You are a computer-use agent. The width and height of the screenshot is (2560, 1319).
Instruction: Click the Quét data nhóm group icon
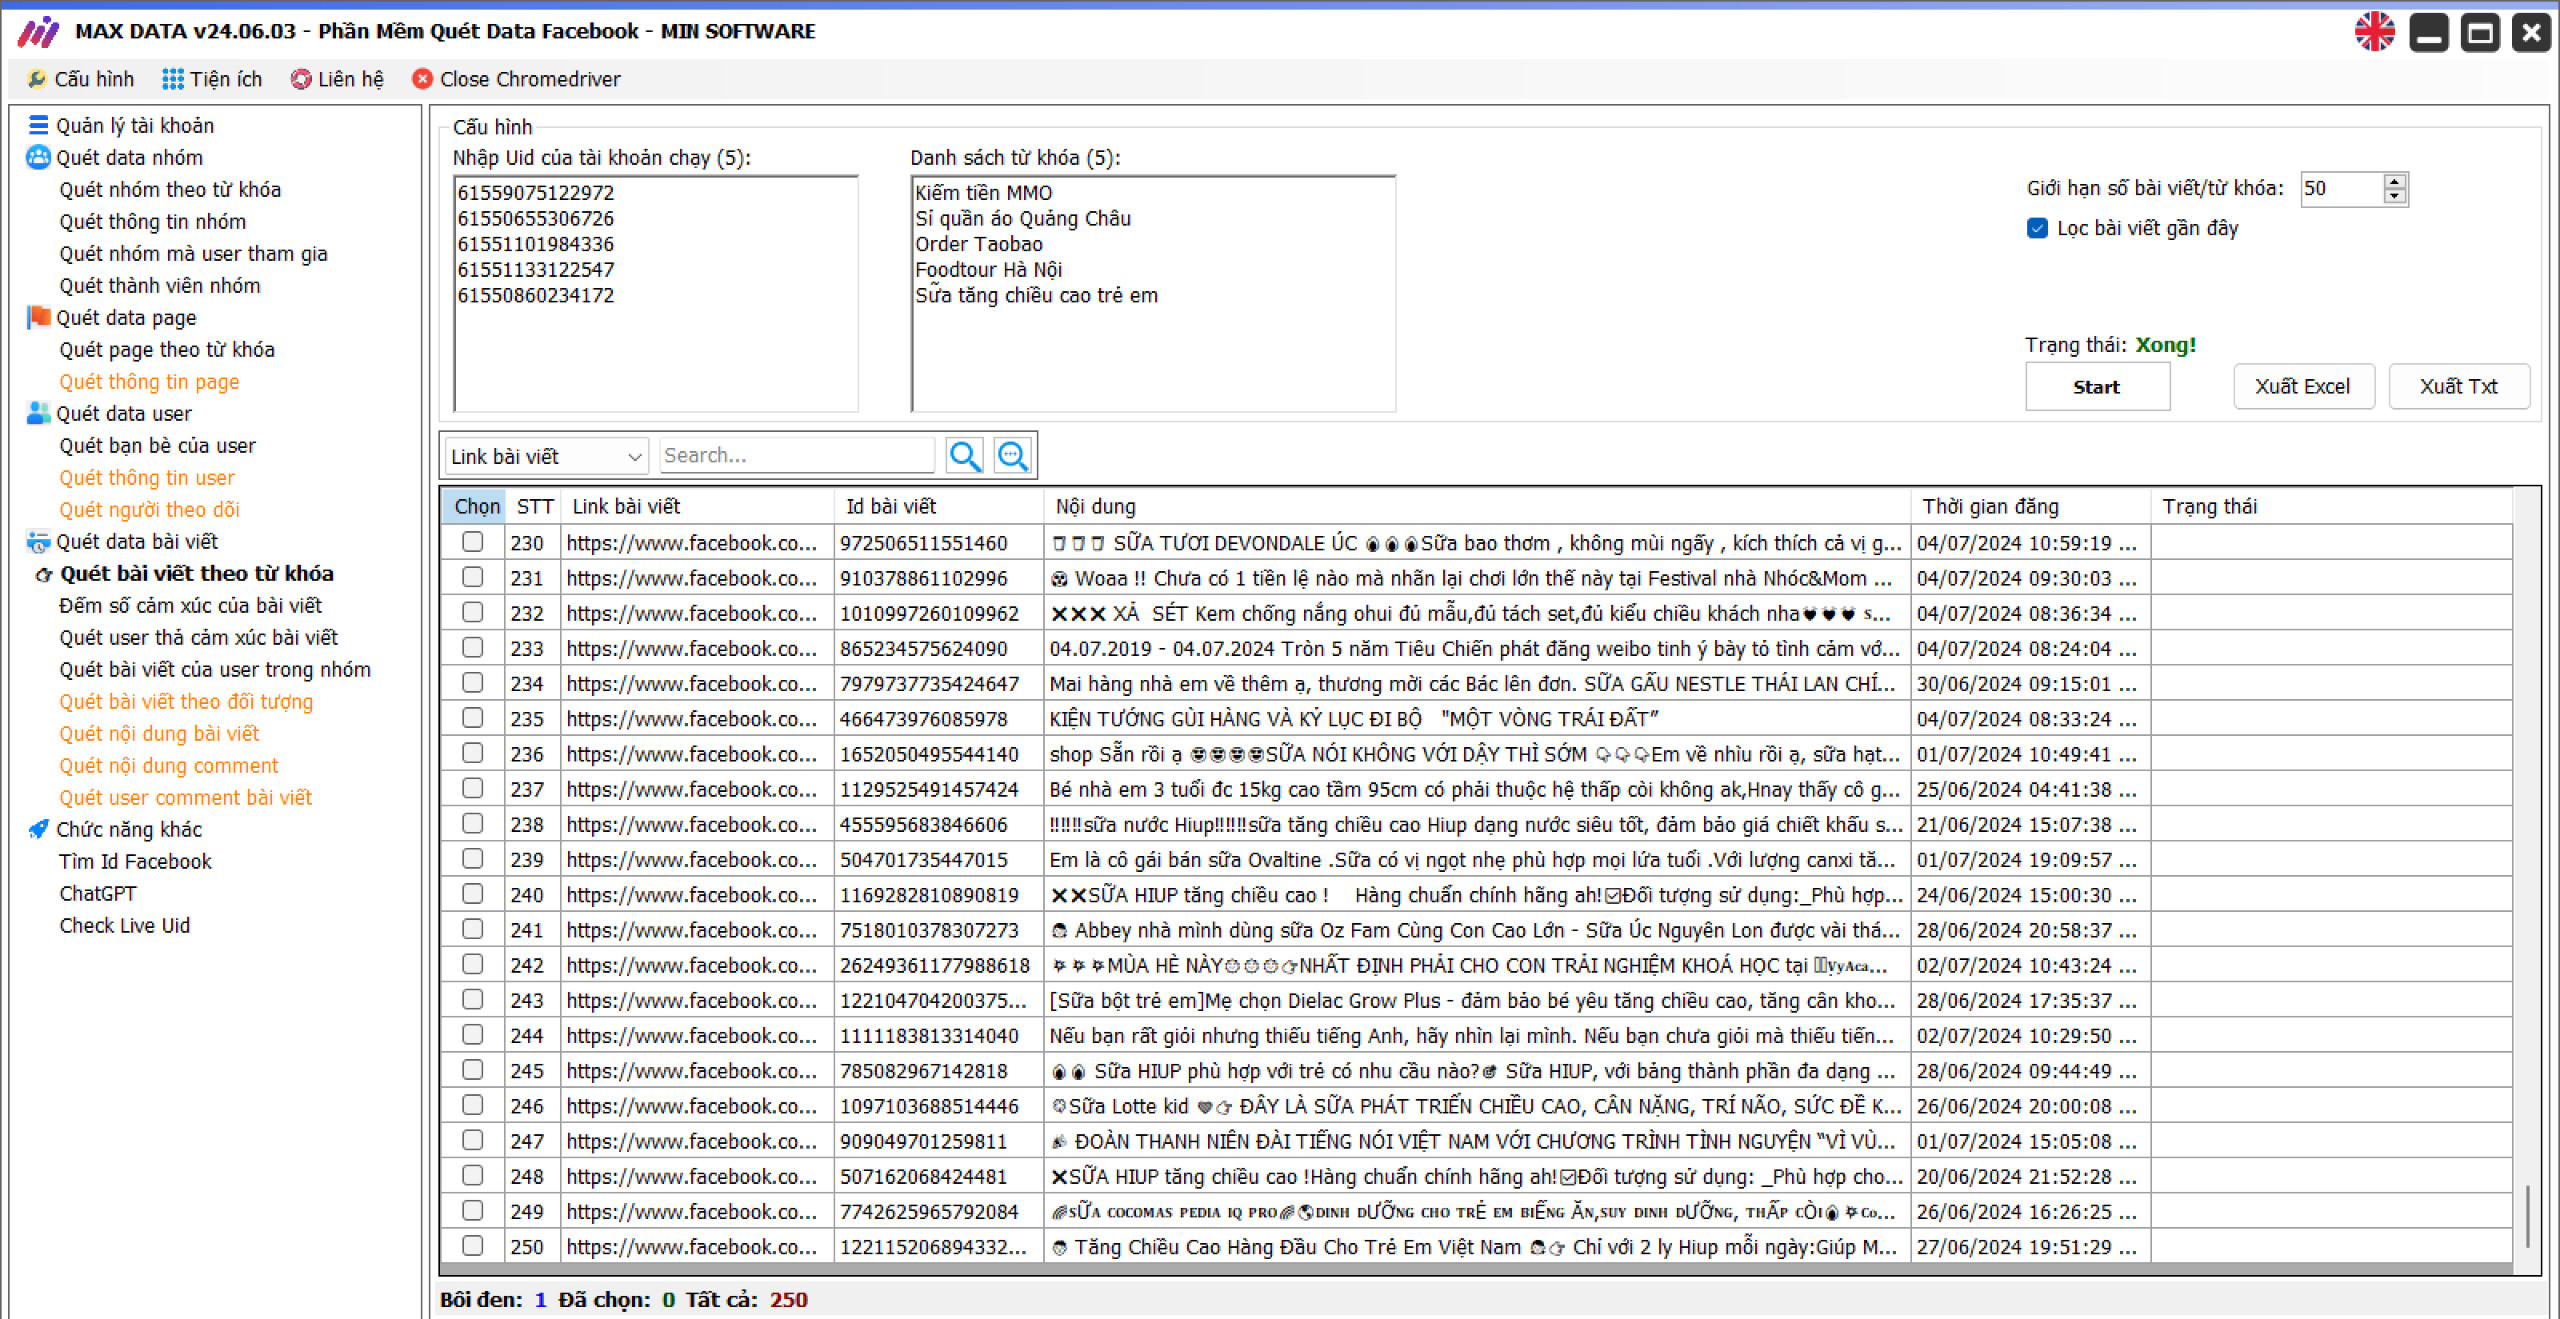(x=38, y=157)
